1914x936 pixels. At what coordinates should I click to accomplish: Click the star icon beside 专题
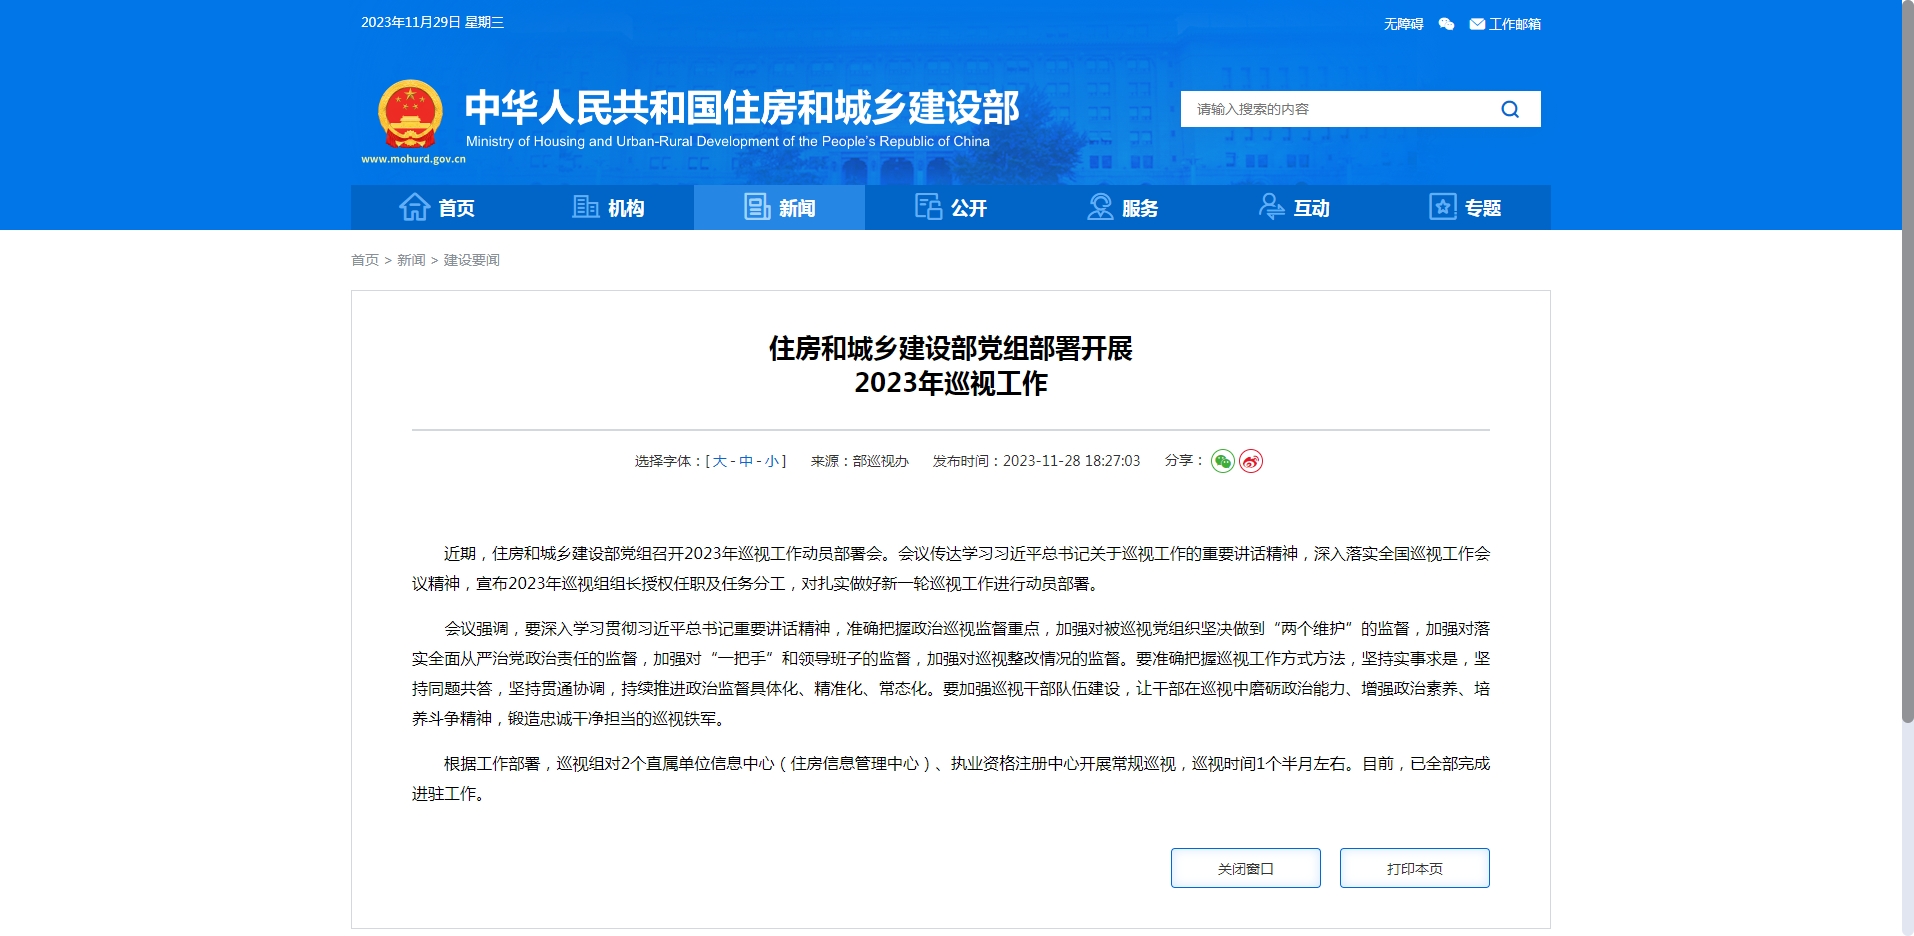[1443, 207]
